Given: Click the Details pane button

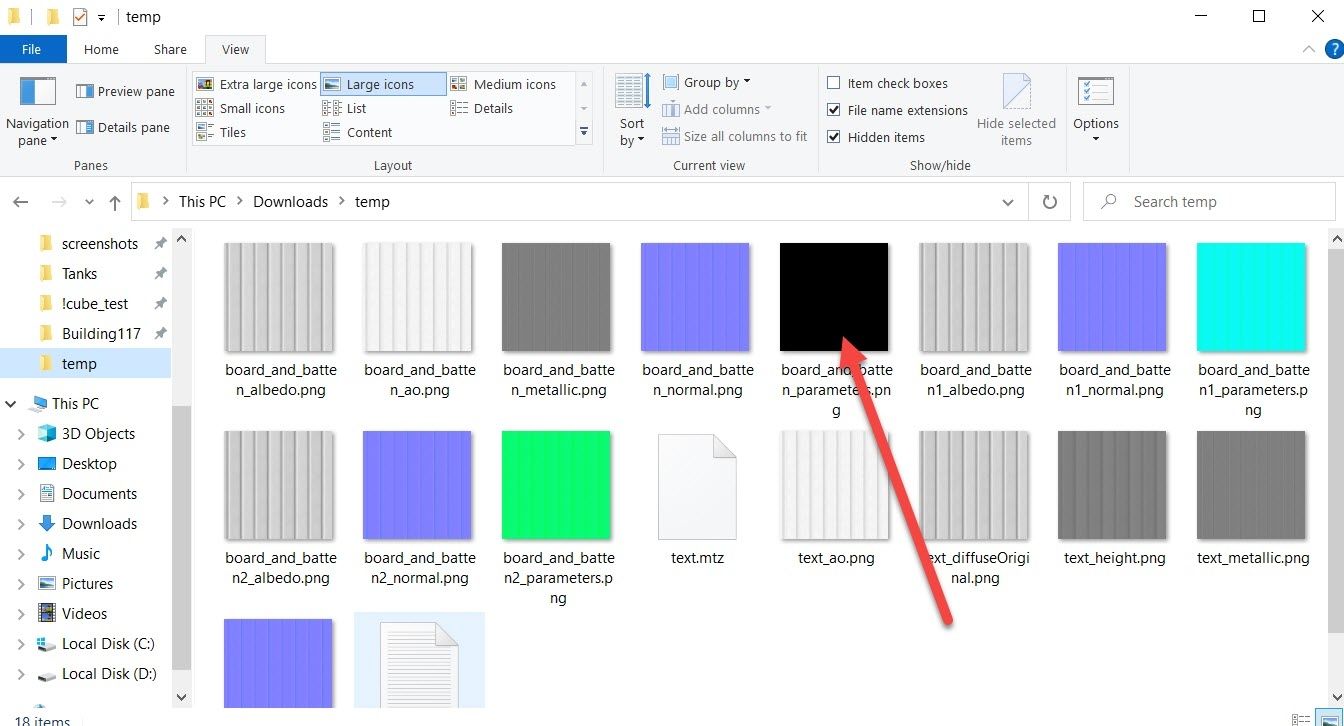Looking at the screenshot, I should (x=125, y=127).
